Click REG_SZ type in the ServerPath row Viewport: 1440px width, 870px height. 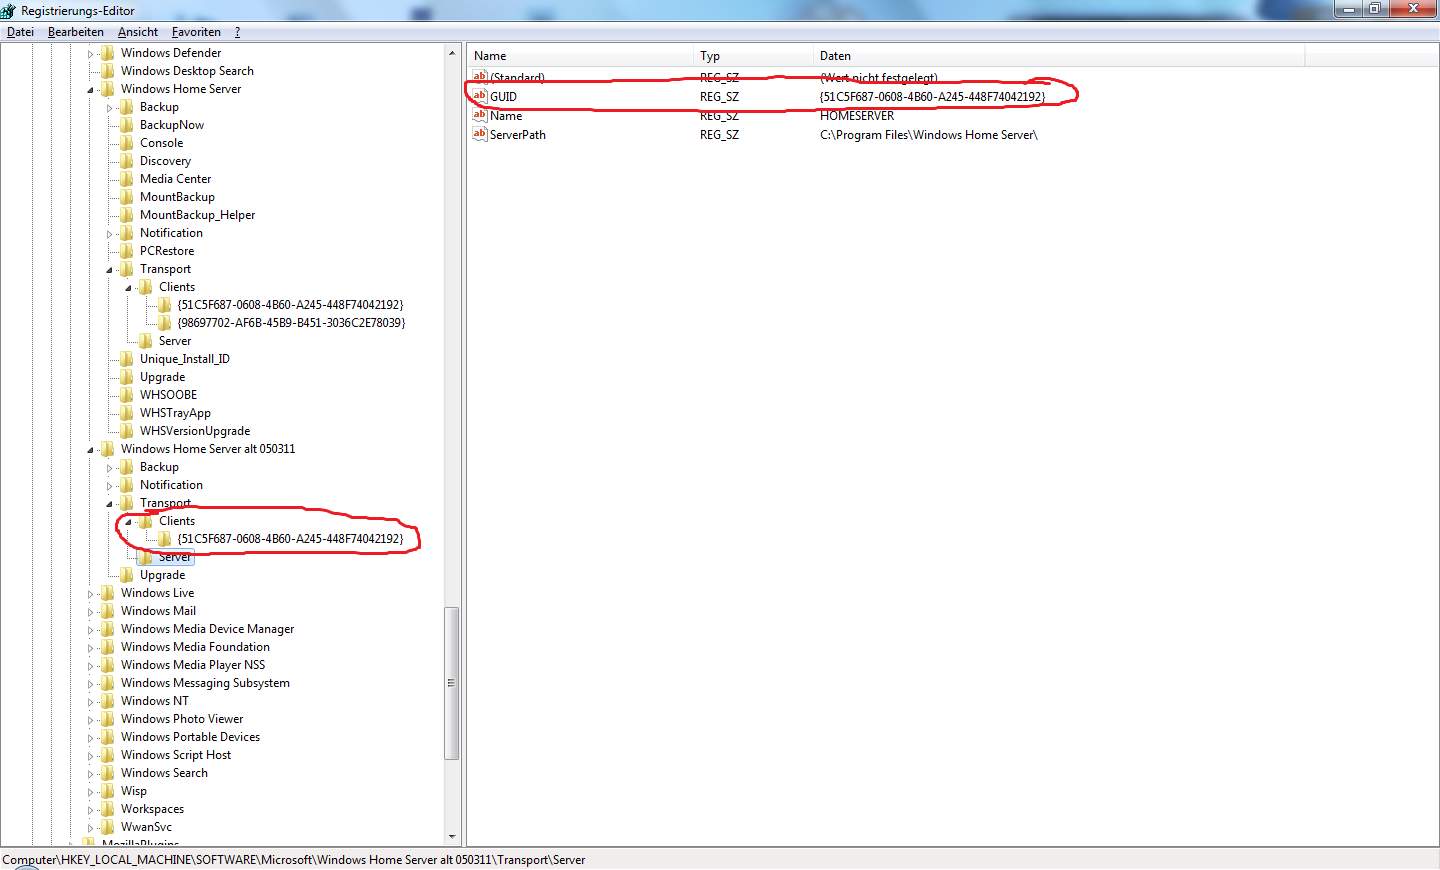[719, 134]
